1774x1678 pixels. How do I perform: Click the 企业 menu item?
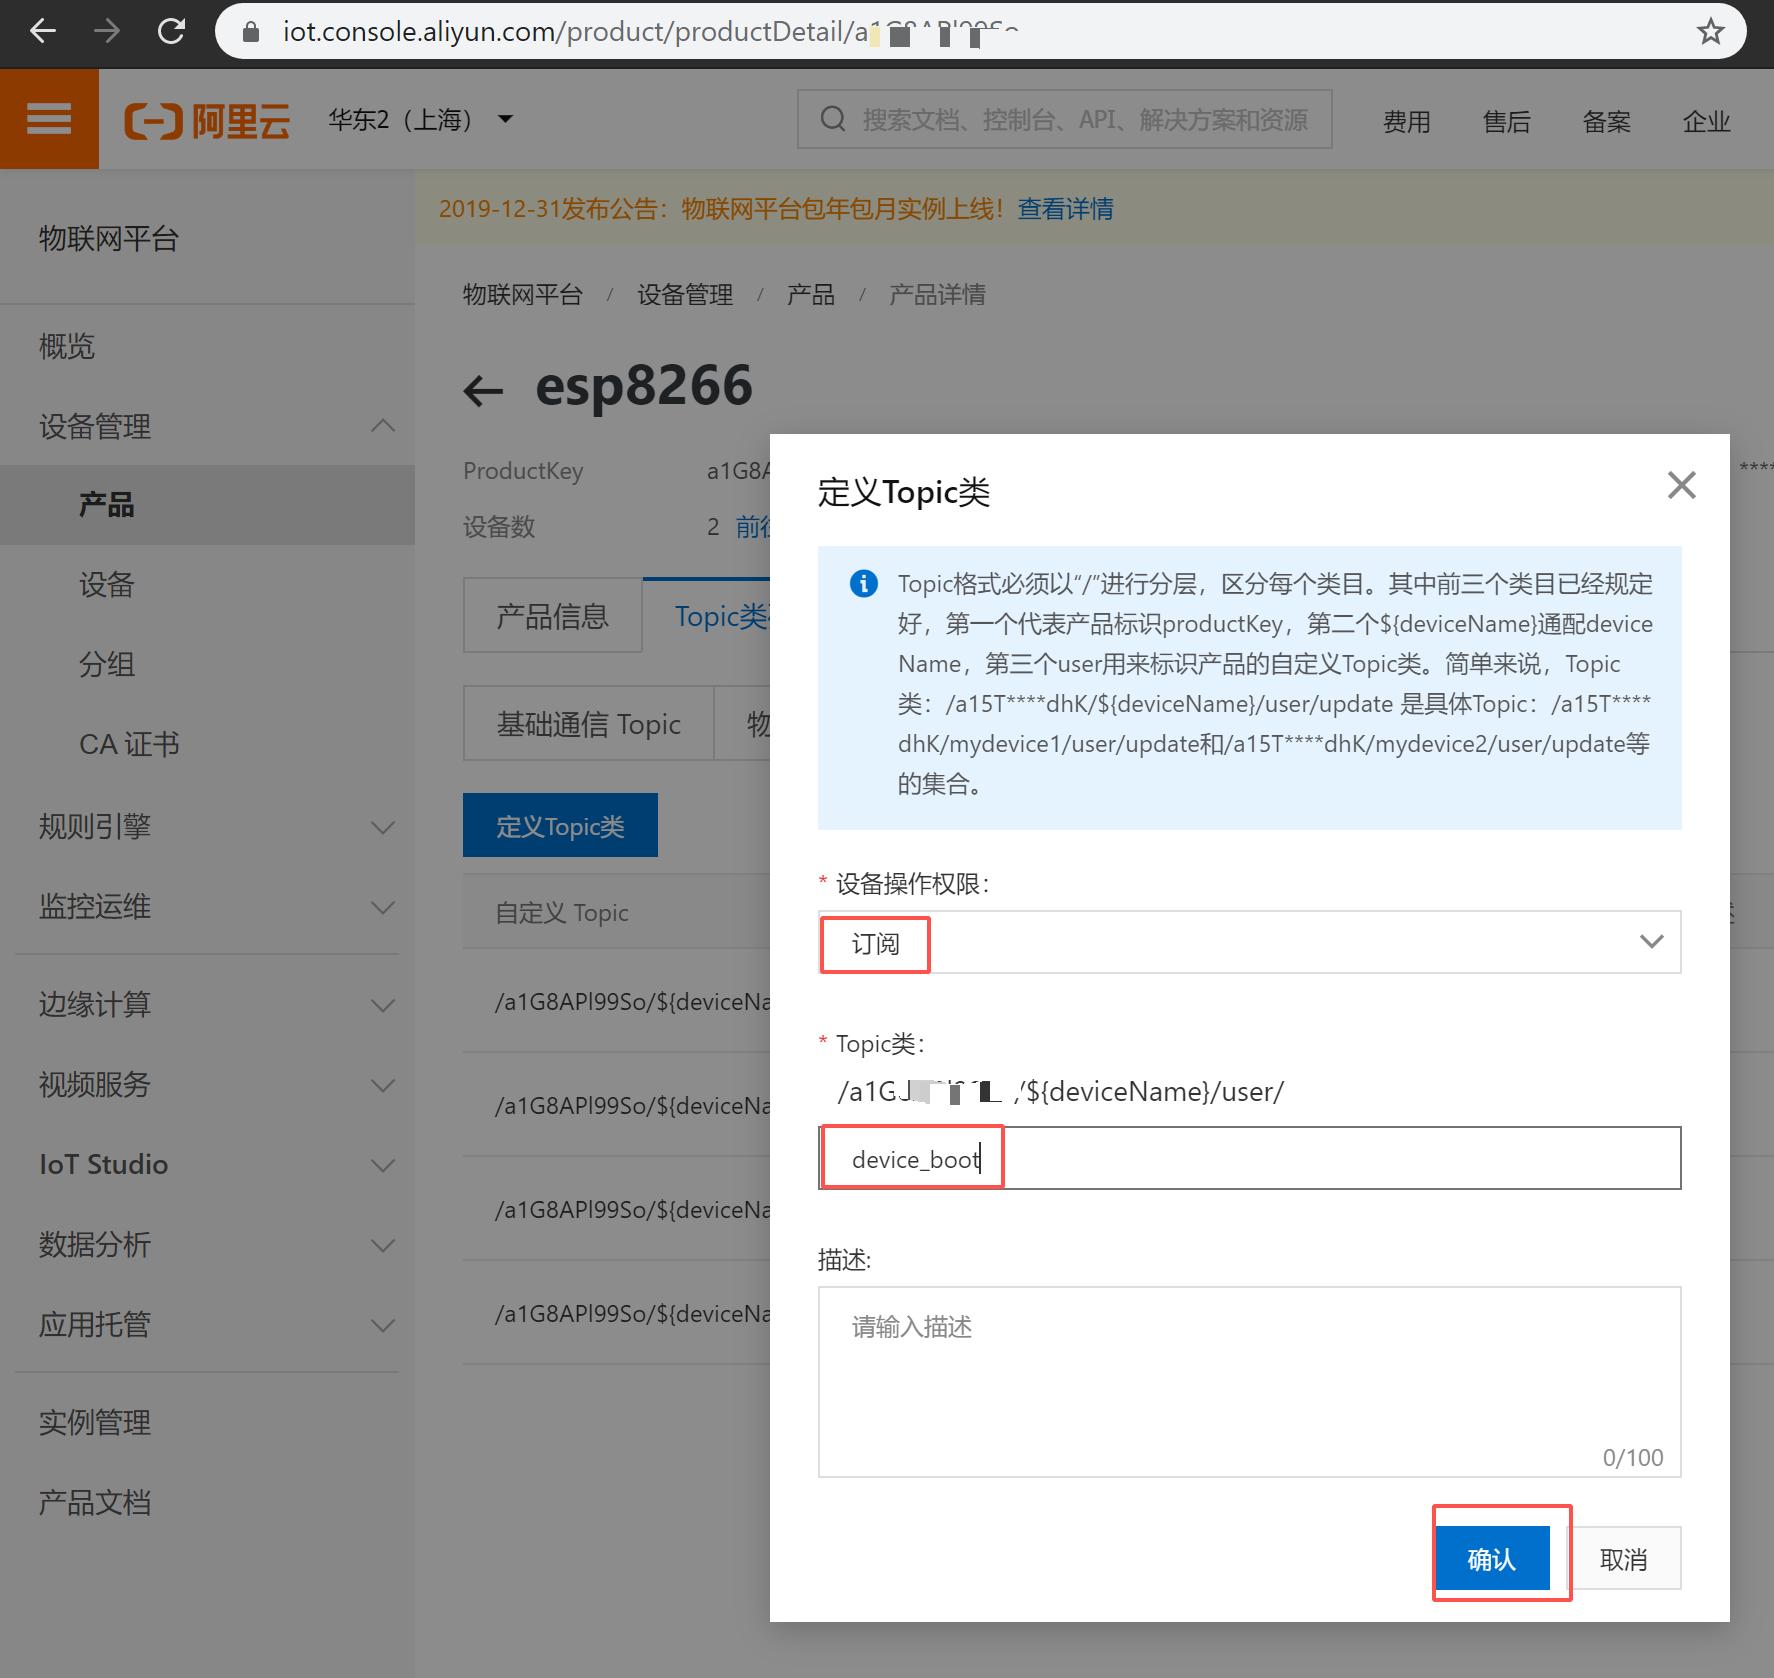pos(1706,122)
